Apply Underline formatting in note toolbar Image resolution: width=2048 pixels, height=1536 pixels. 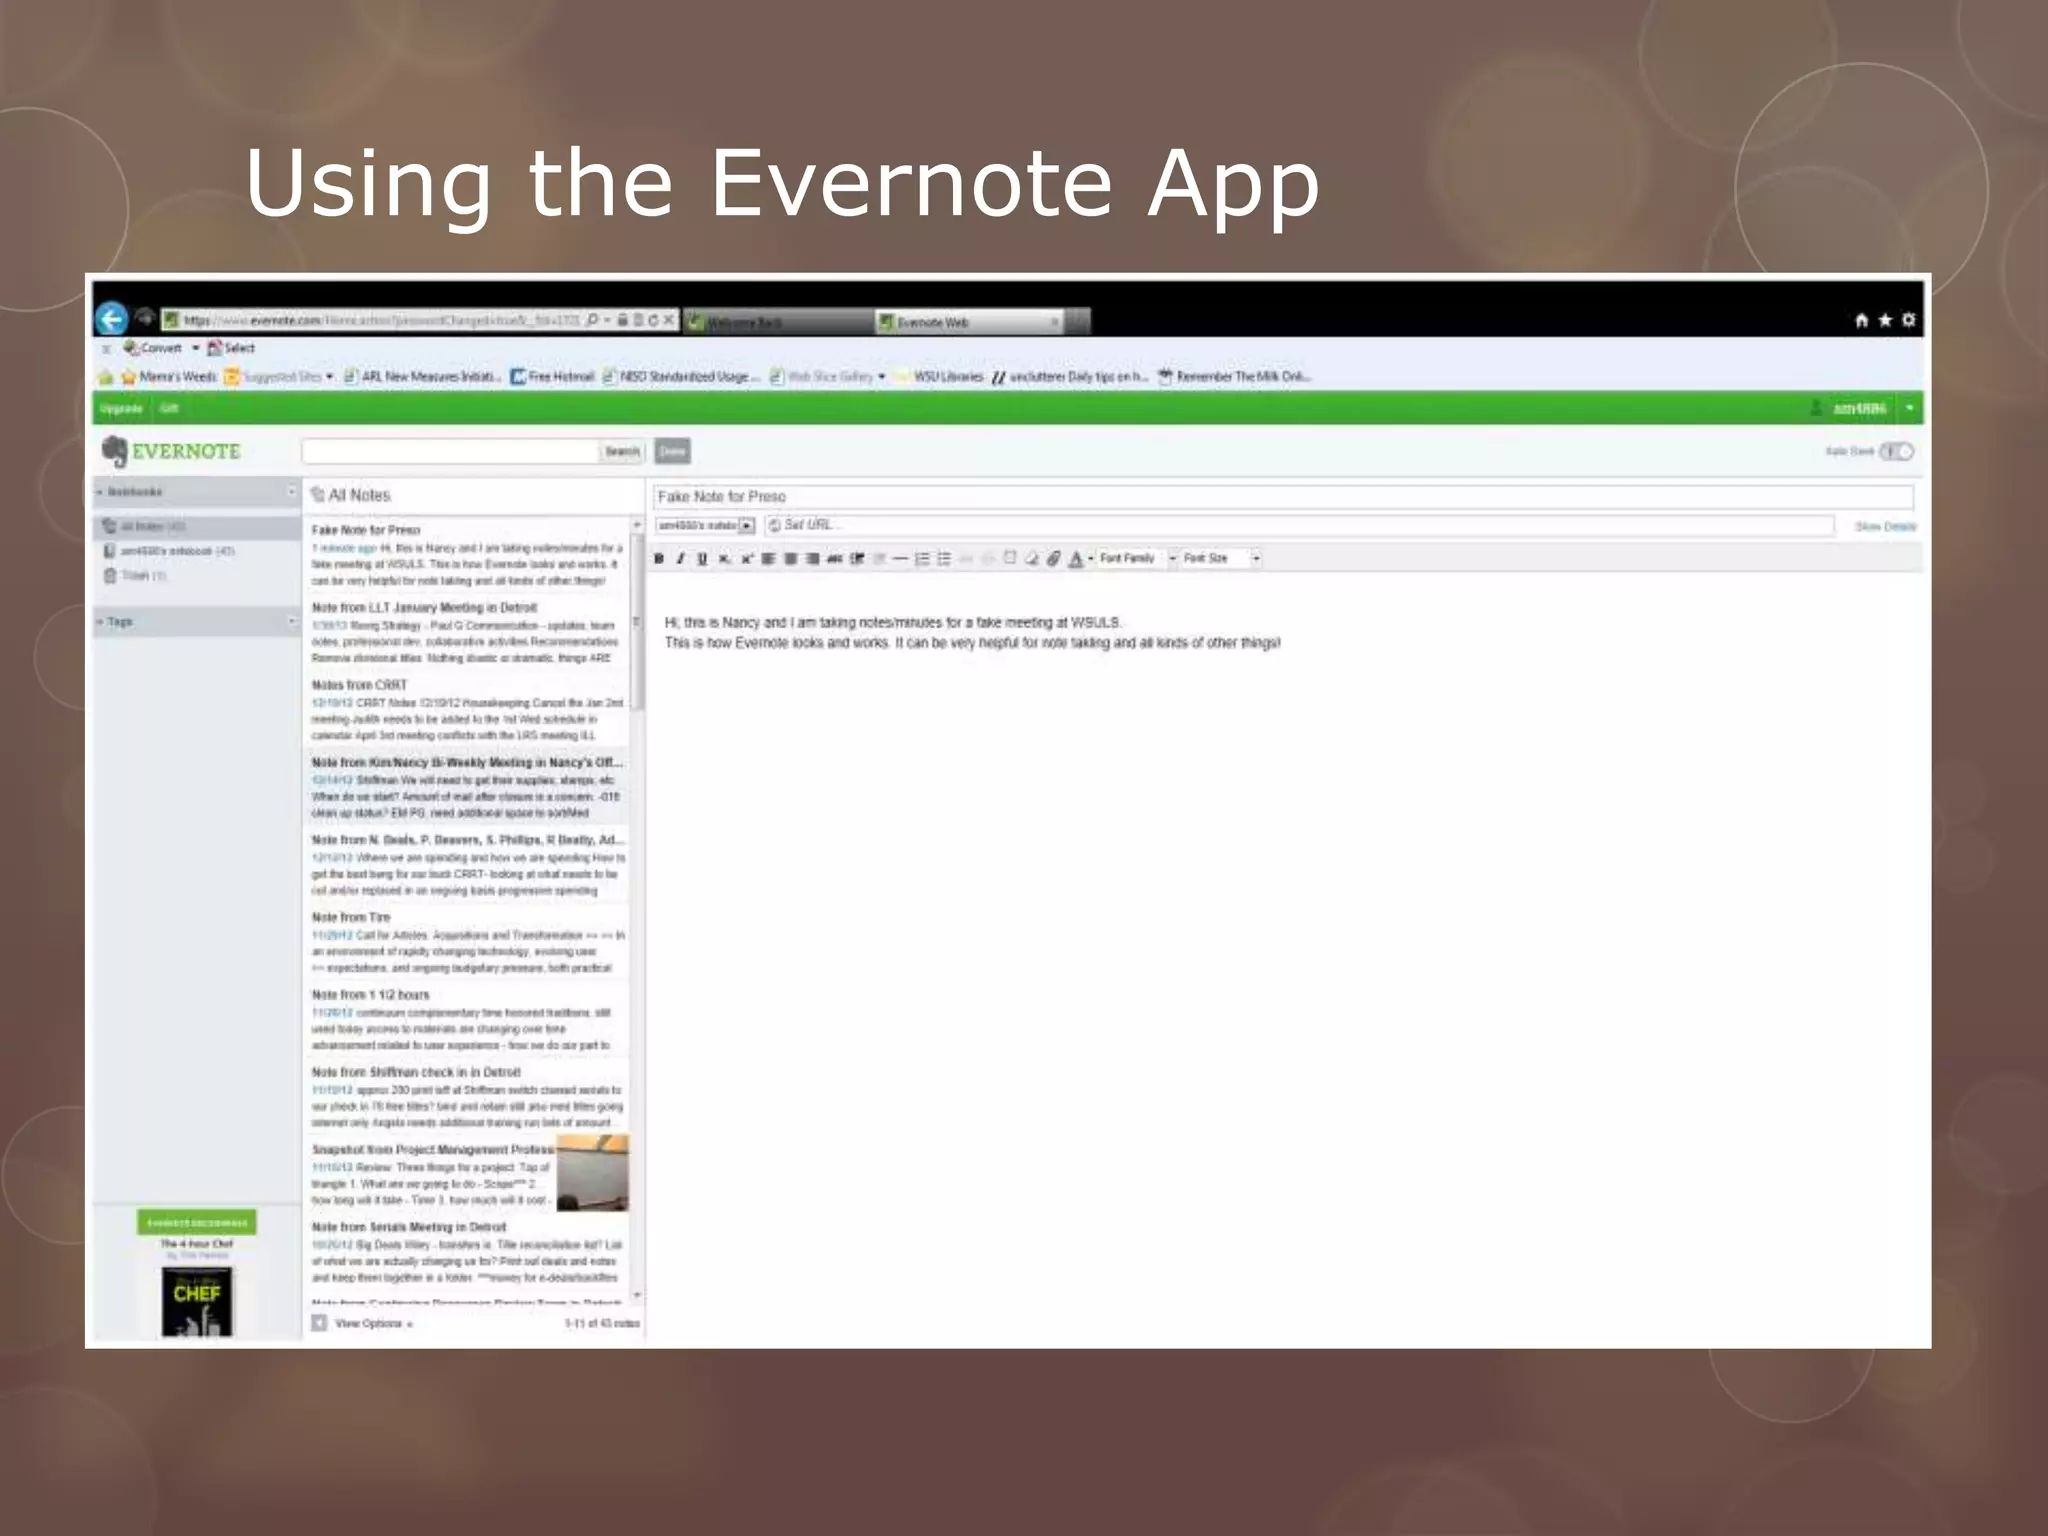click(x=702, y=559)
